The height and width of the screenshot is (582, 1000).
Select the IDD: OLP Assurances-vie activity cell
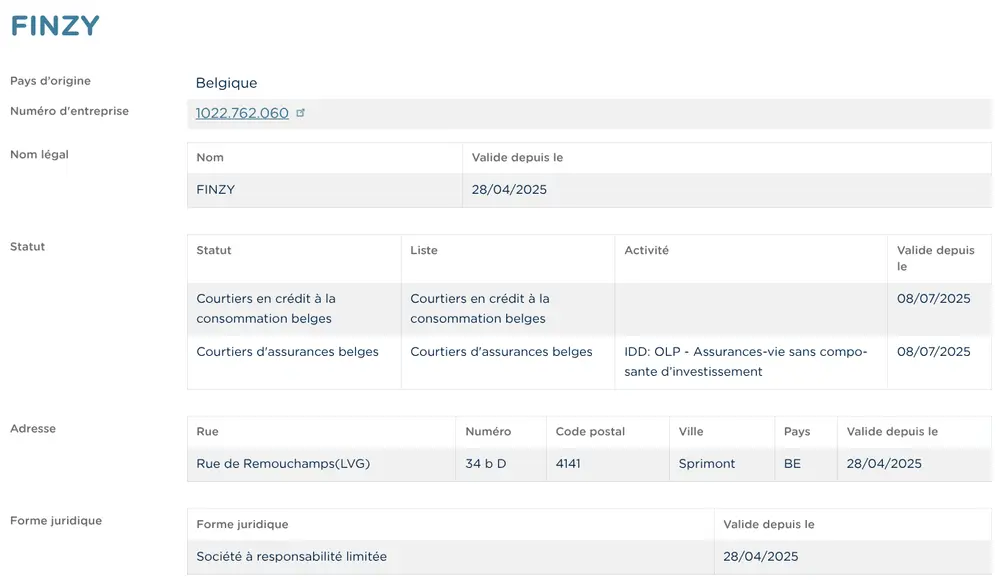point(745,362)
